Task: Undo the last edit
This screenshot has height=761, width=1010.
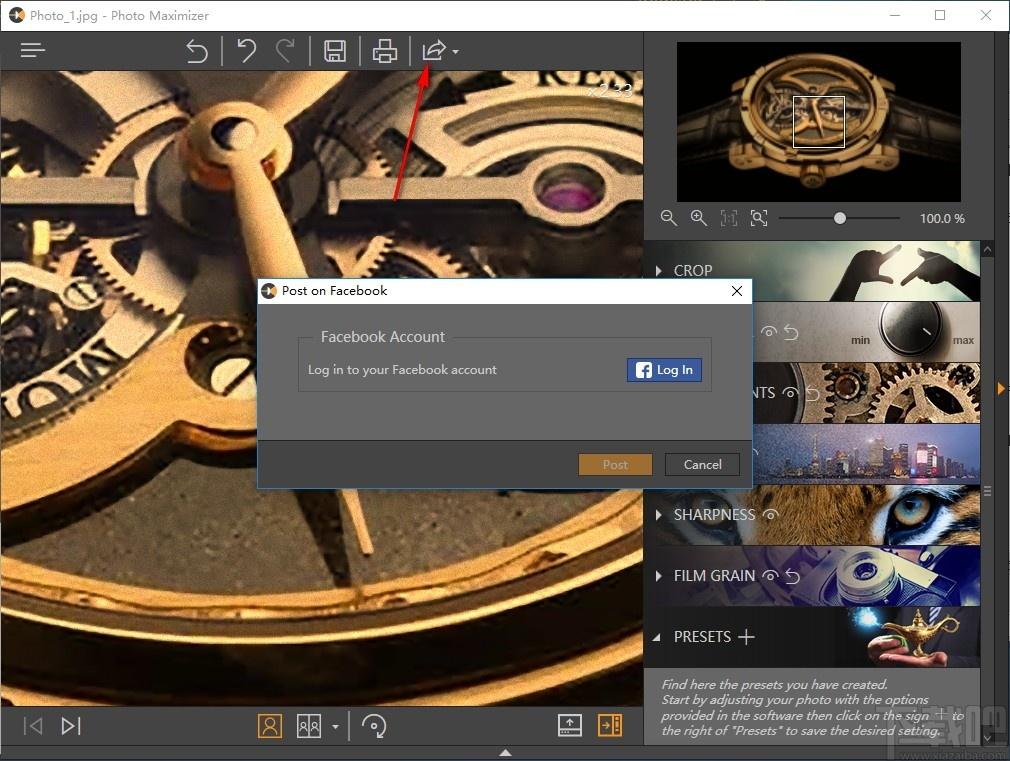Action: point(246,50)
